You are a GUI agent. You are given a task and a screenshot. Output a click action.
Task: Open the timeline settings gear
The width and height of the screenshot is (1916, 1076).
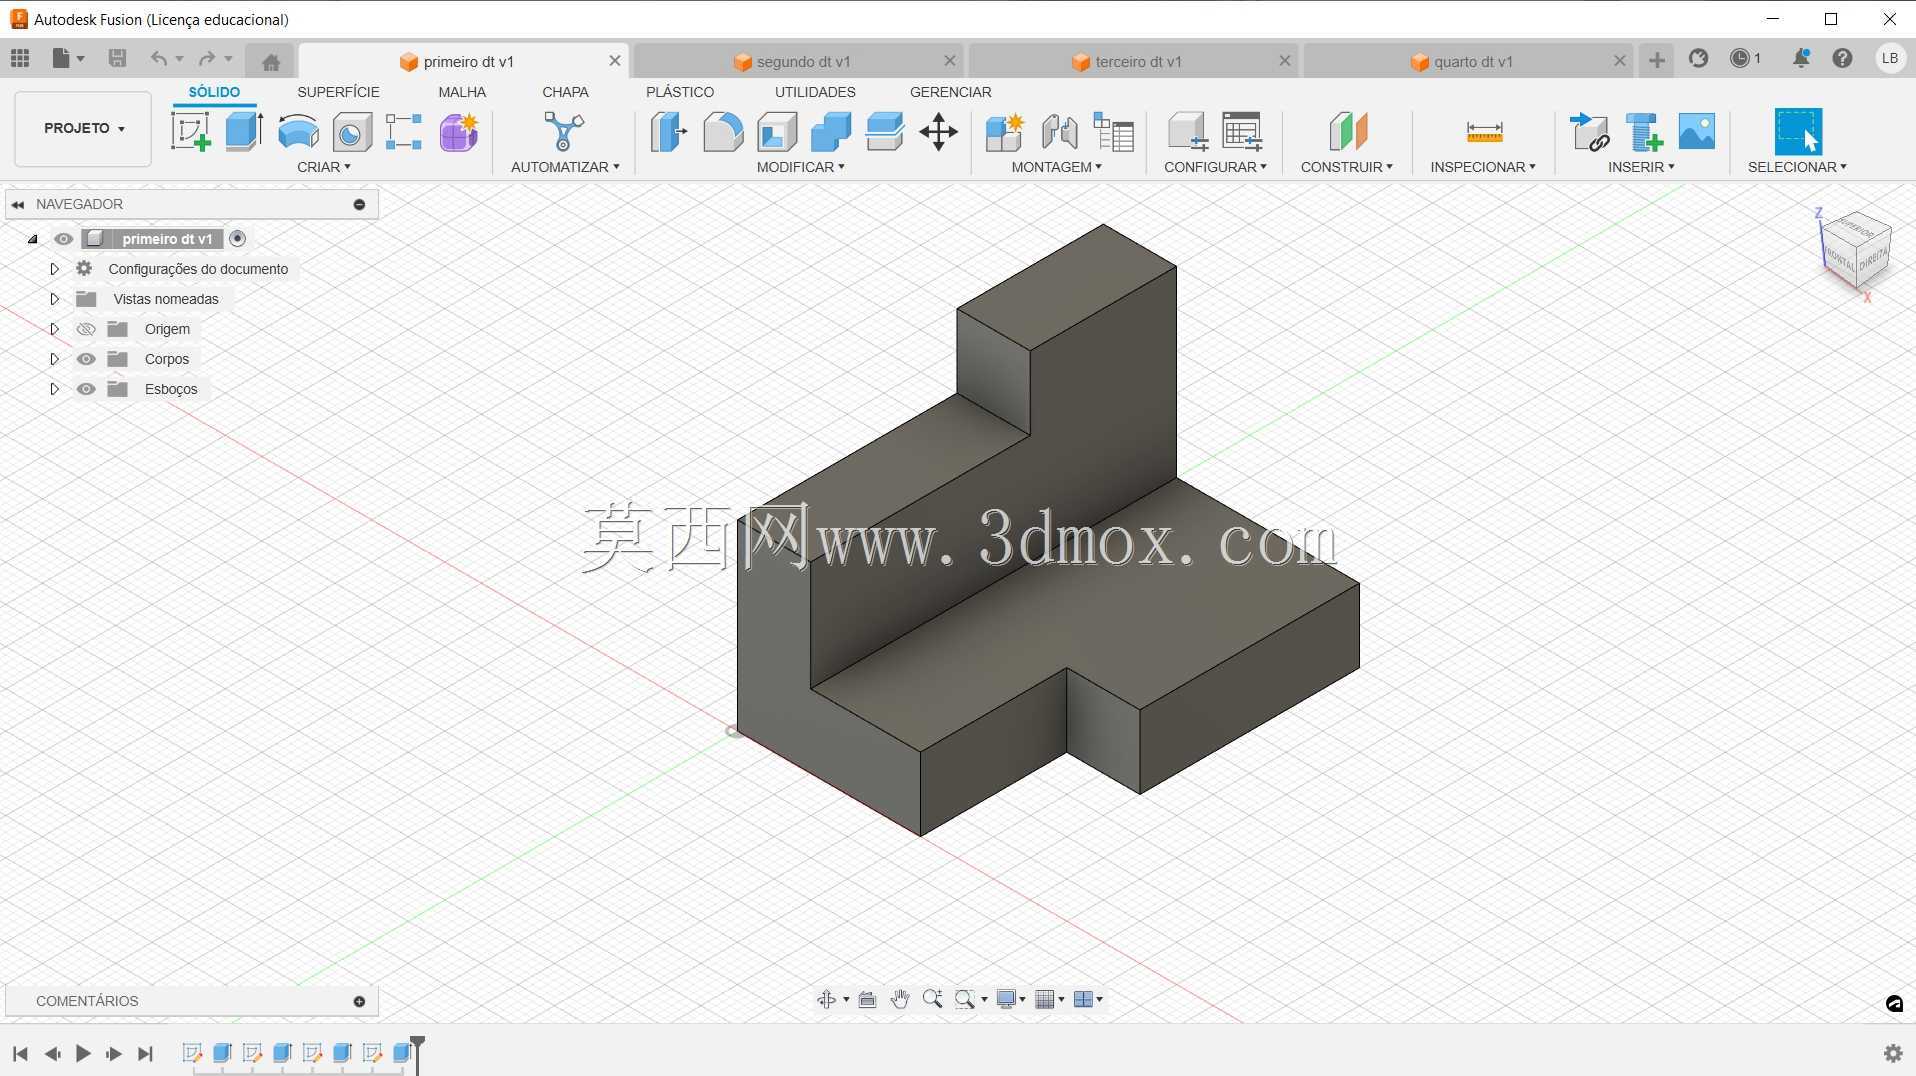click(1893, 1053)
